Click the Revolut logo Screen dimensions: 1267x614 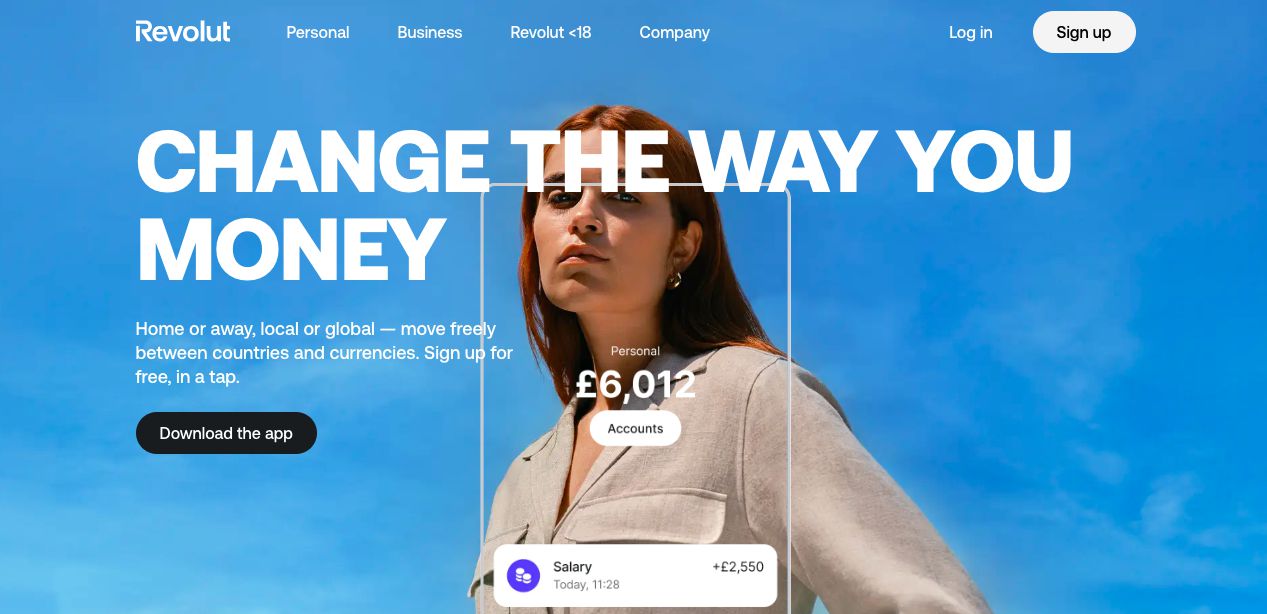pyautogui.click(x=183, y=32)
